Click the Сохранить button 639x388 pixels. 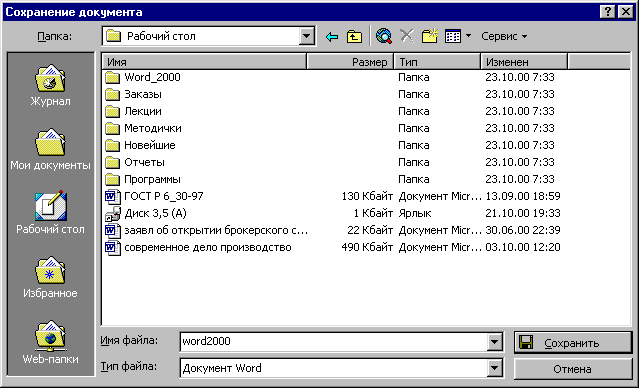point(573,342)
